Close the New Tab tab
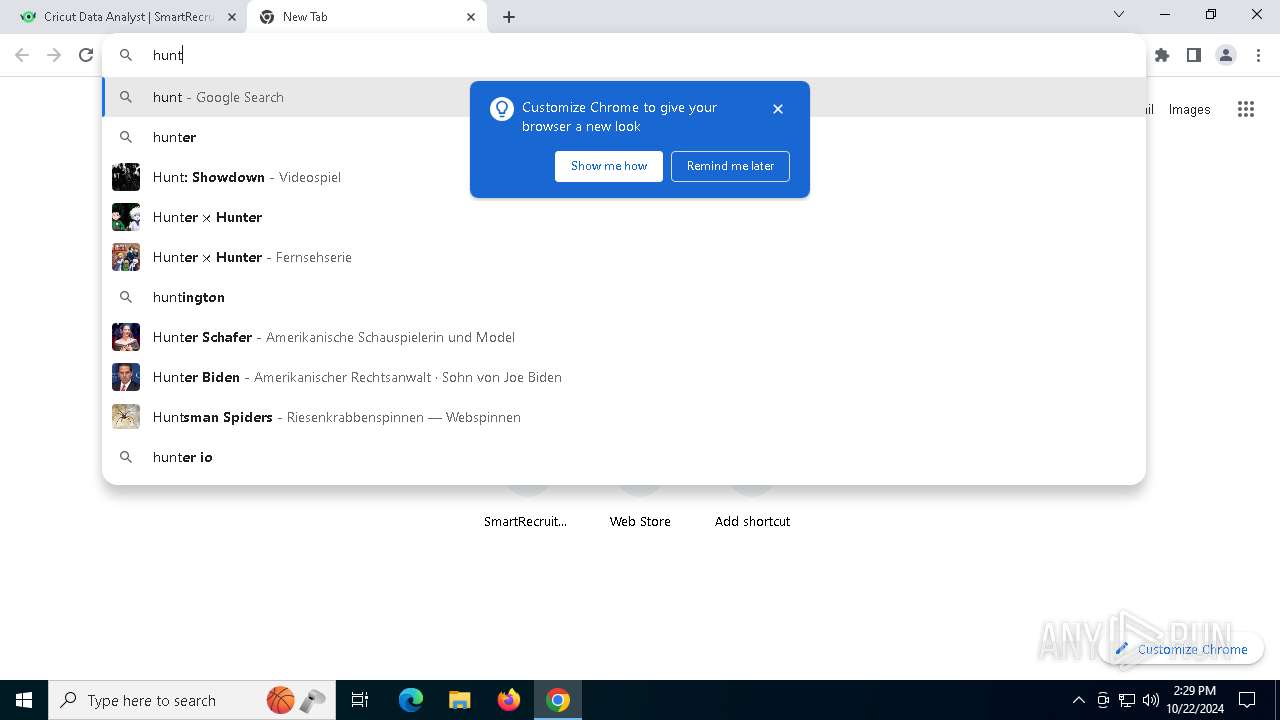This screenshot has width=1280, height=720. coord(471,17)
